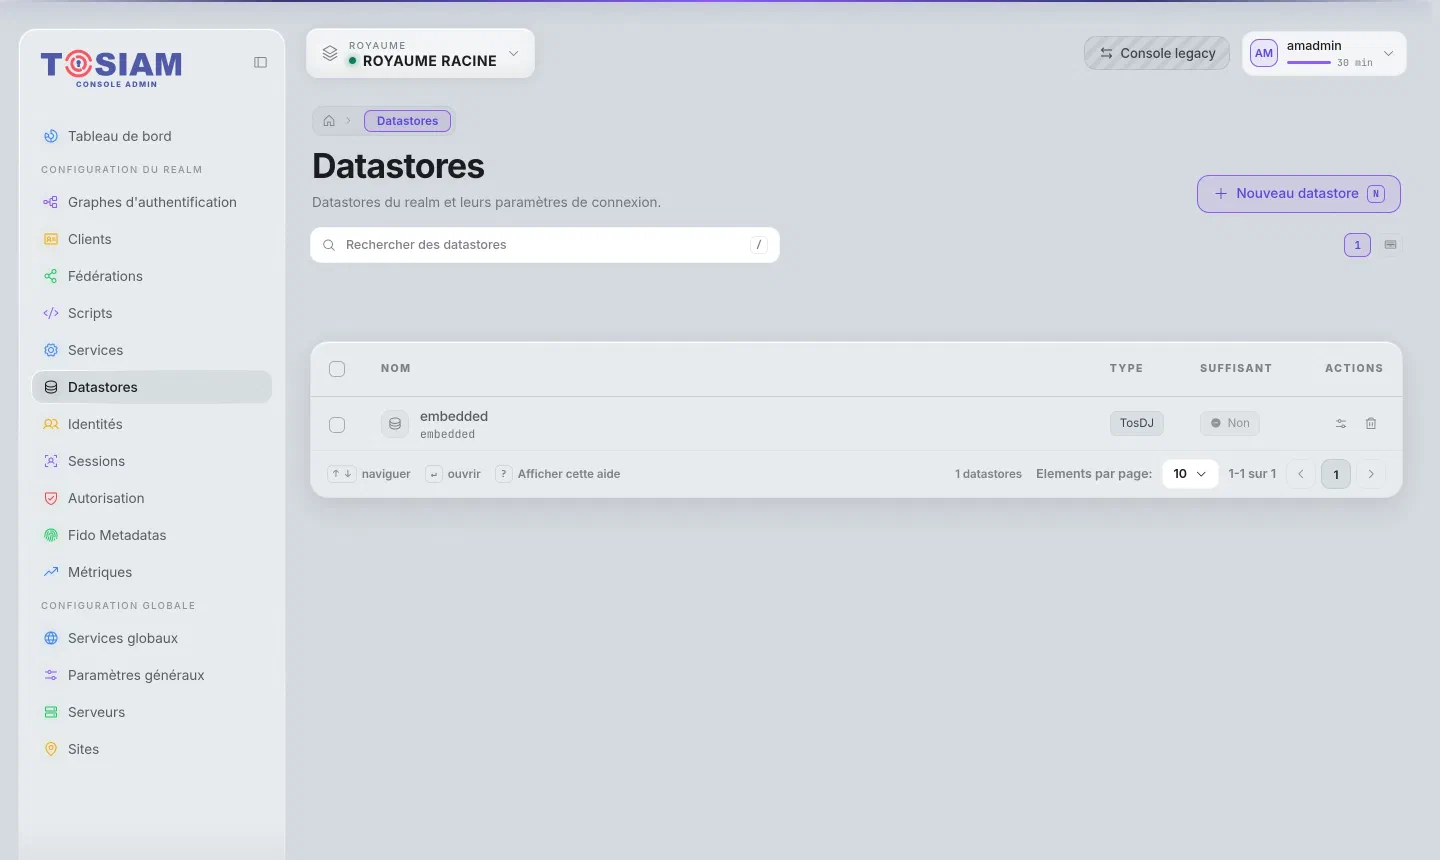Open the home breadcrumb icon

click(x=329, y=121)
